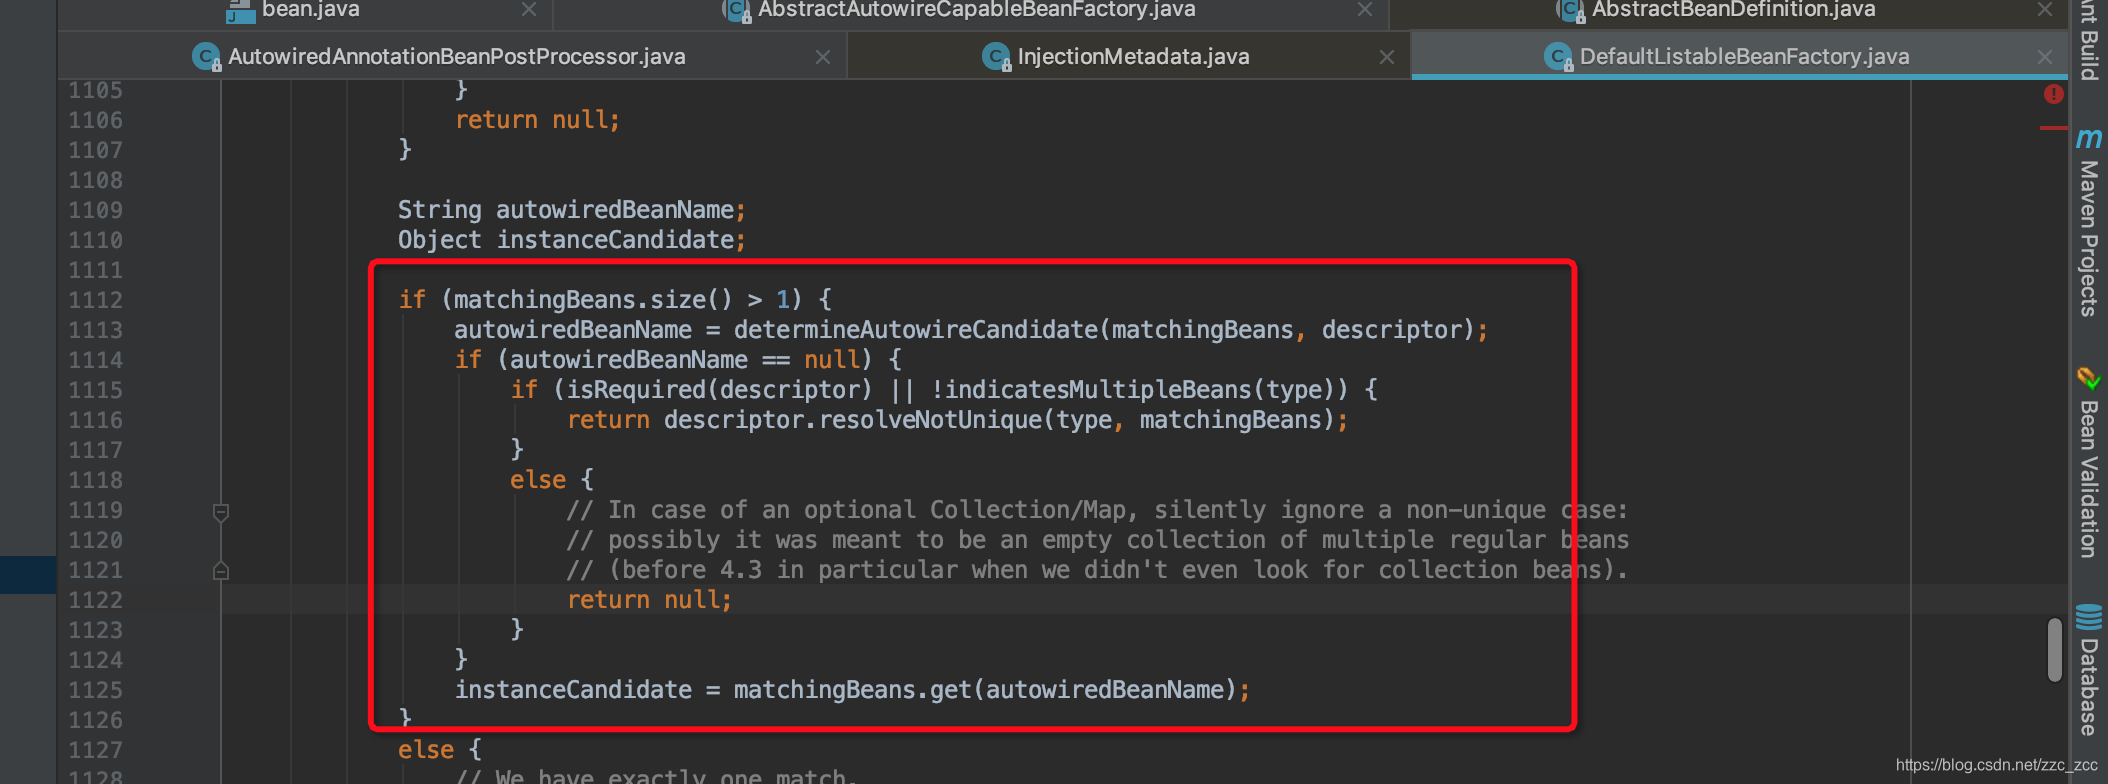Viewport: 2108px width, 784px height.
Task: Switch to InjectionMetadata.java tab
Action: point(1133,57)
